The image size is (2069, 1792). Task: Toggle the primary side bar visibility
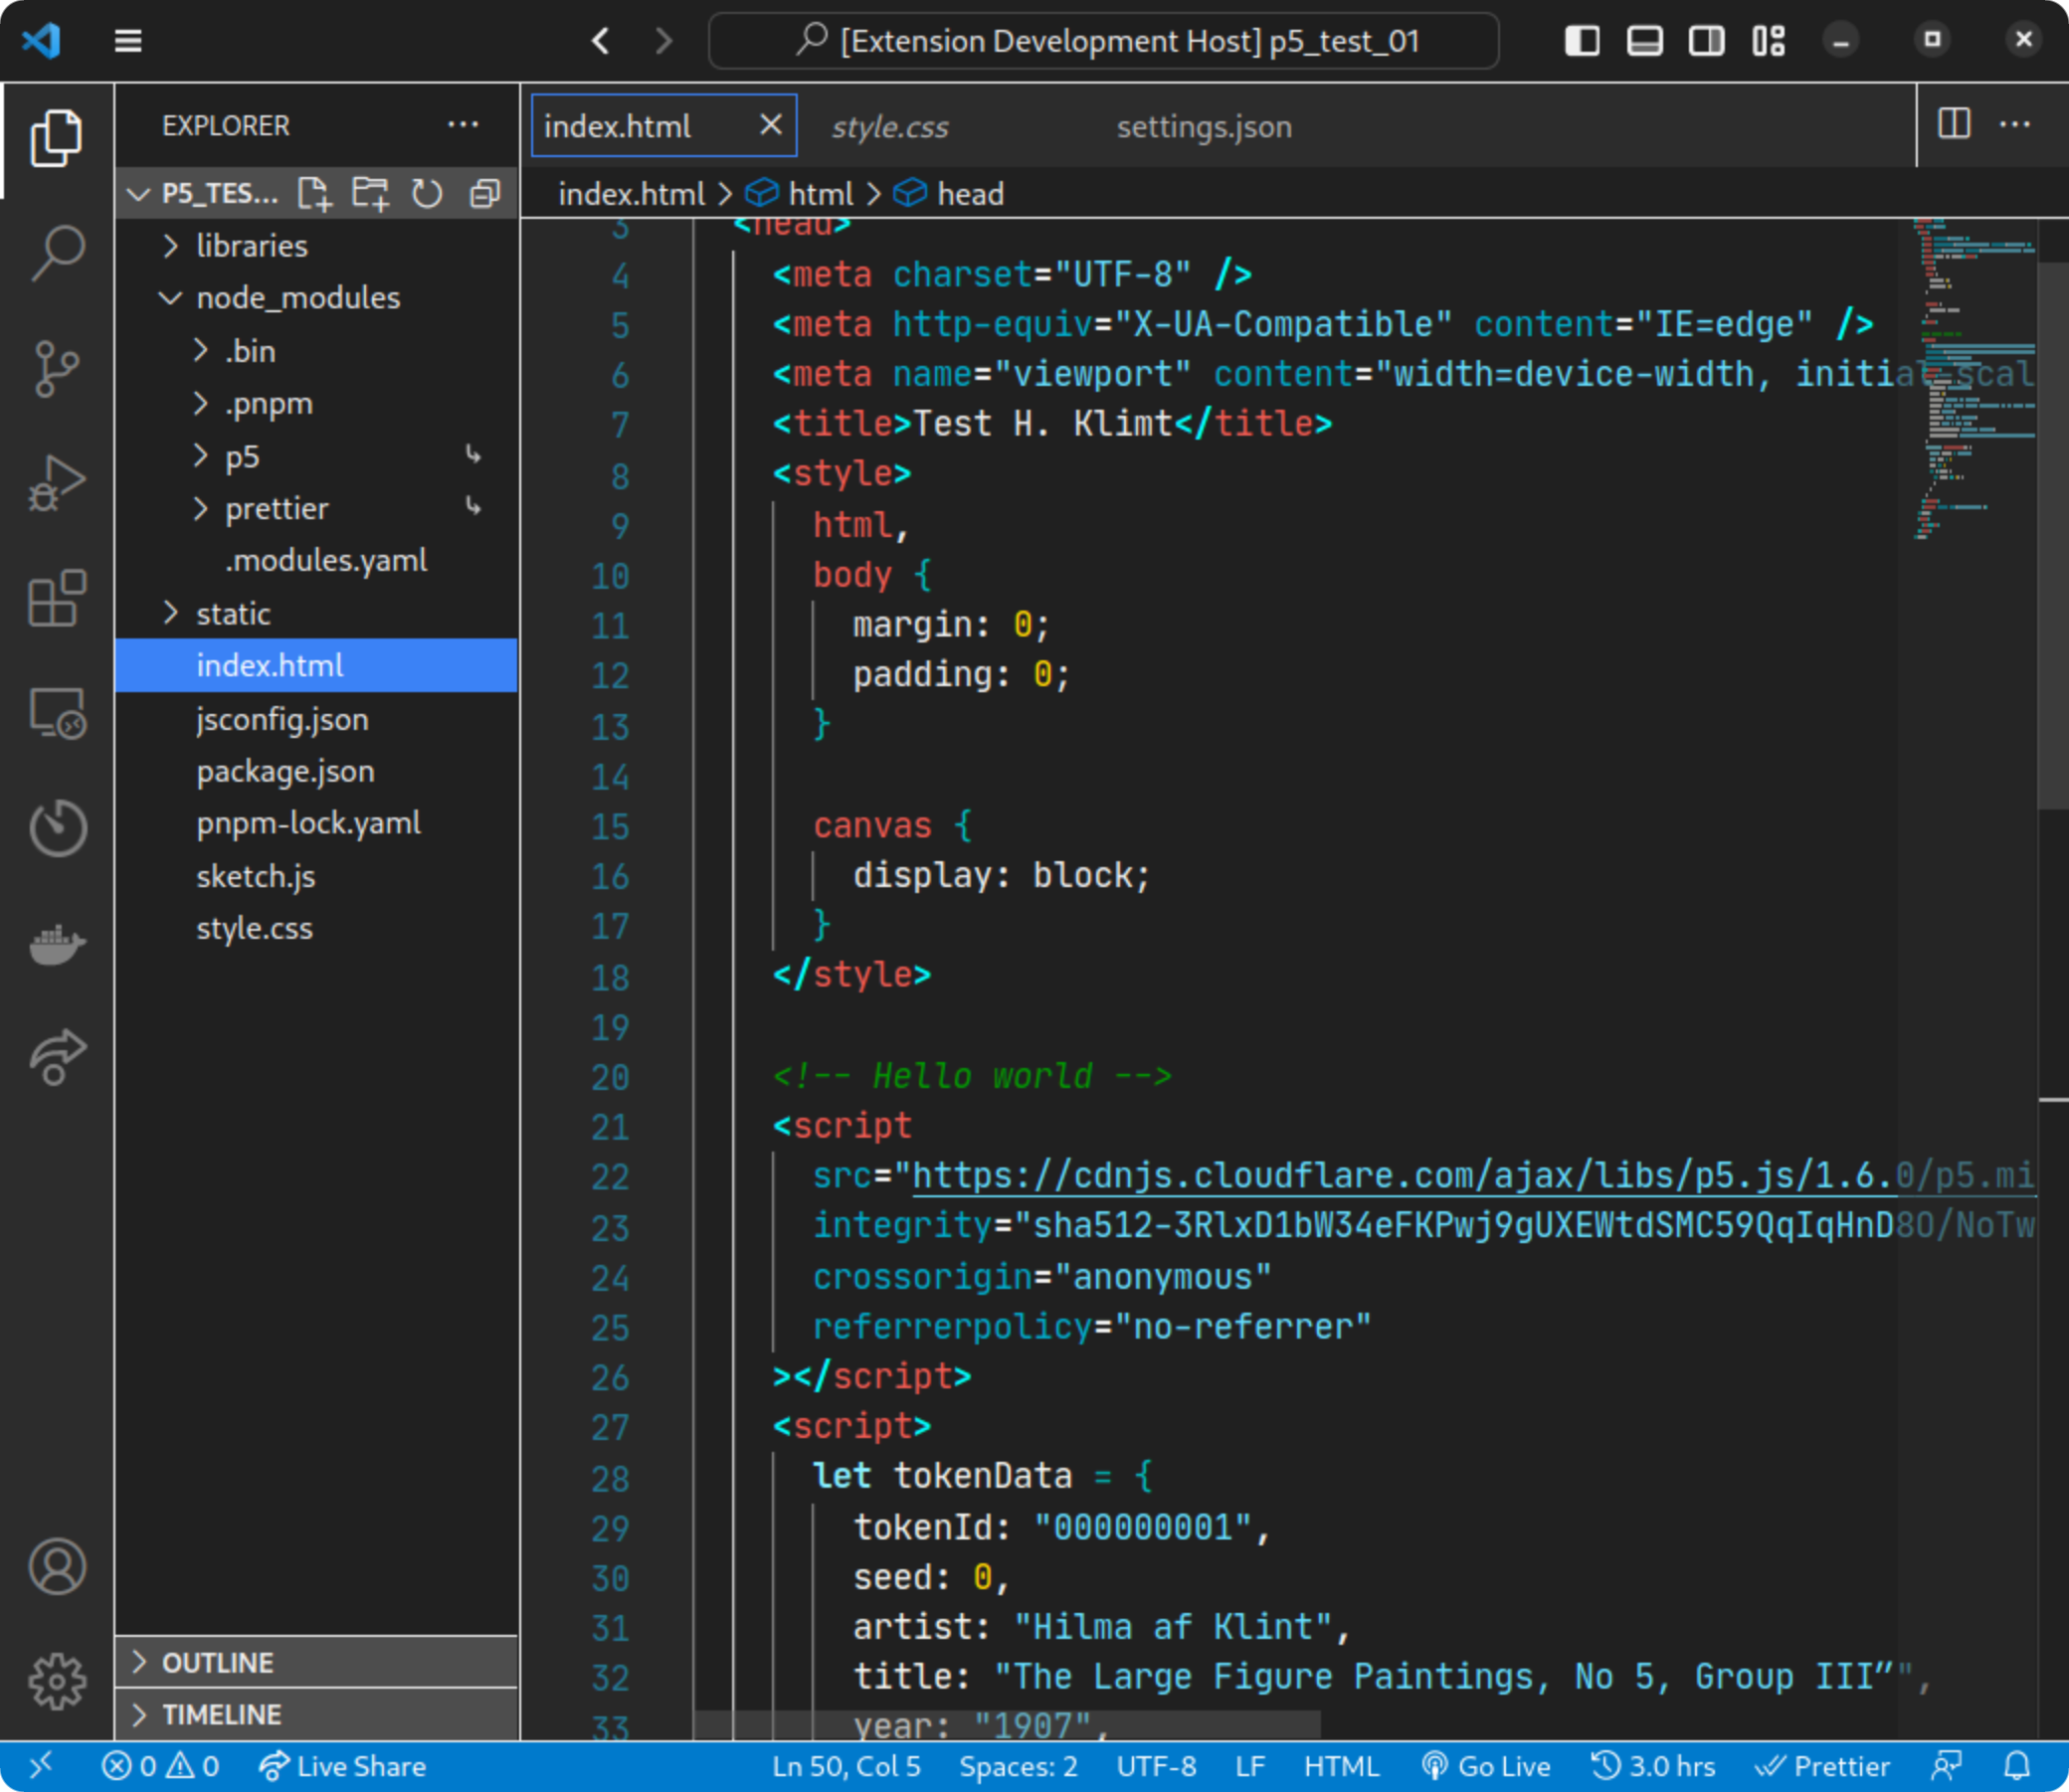[x=1582, y=41]
